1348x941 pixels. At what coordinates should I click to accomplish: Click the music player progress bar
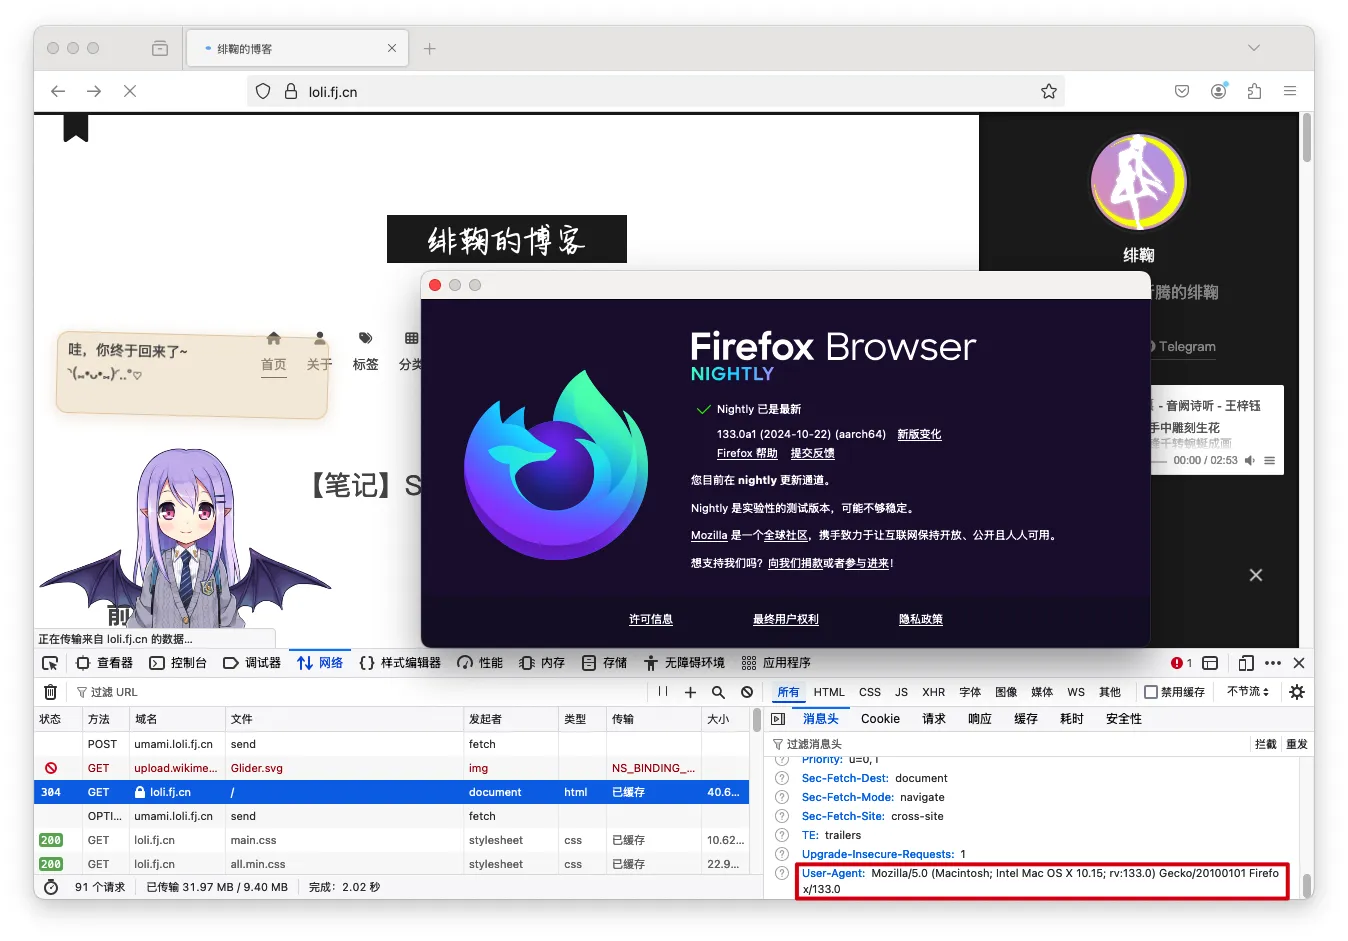tap(1159, 461)
